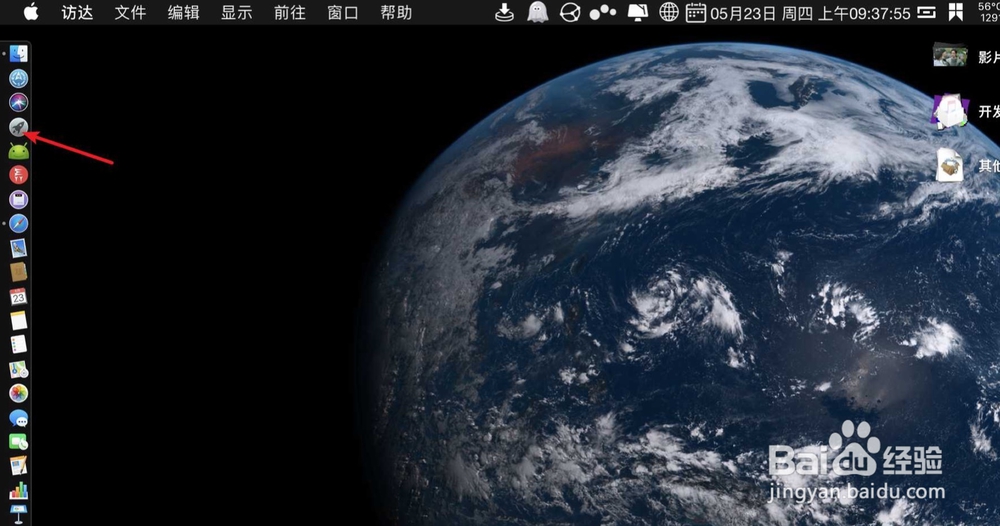Open the 编辑 menu

coord(184,13)
